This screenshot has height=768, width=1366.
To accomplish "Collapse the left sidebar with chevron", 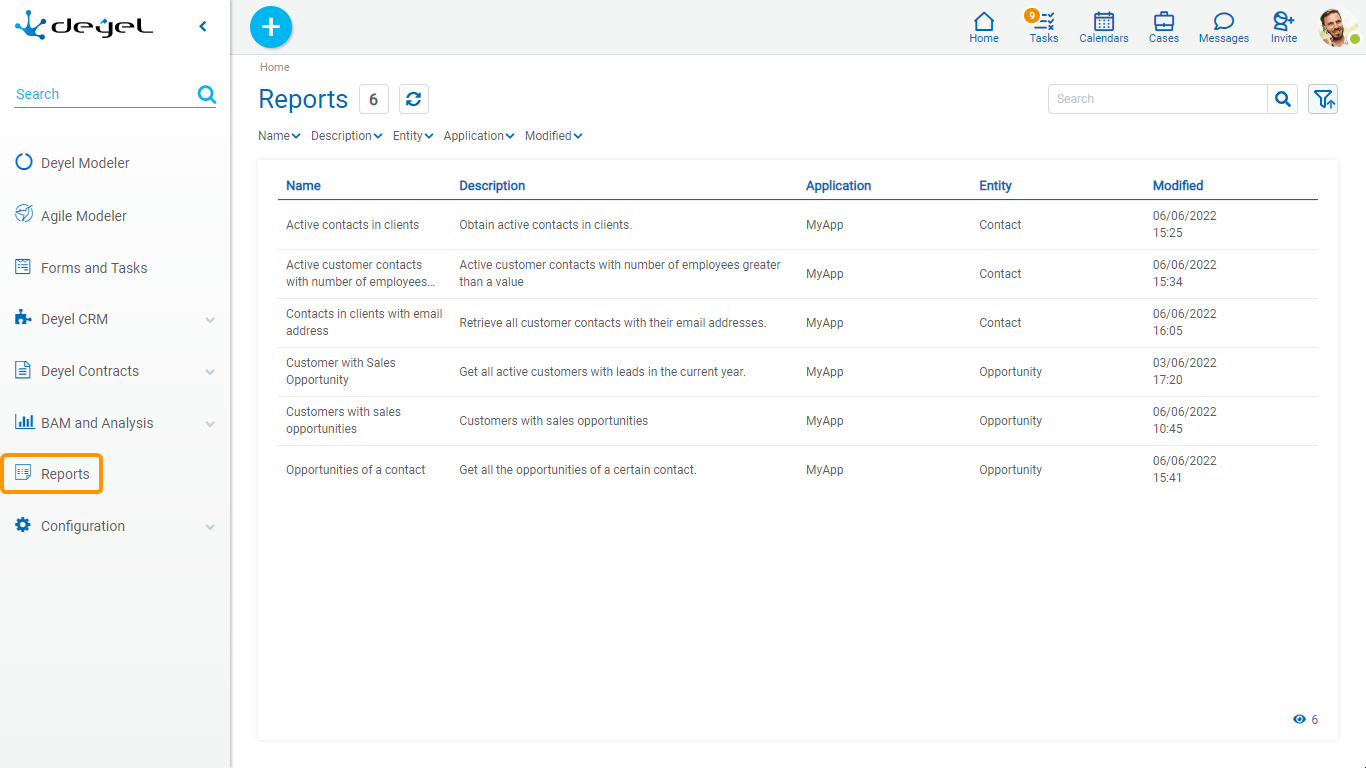I will point(203,27).
